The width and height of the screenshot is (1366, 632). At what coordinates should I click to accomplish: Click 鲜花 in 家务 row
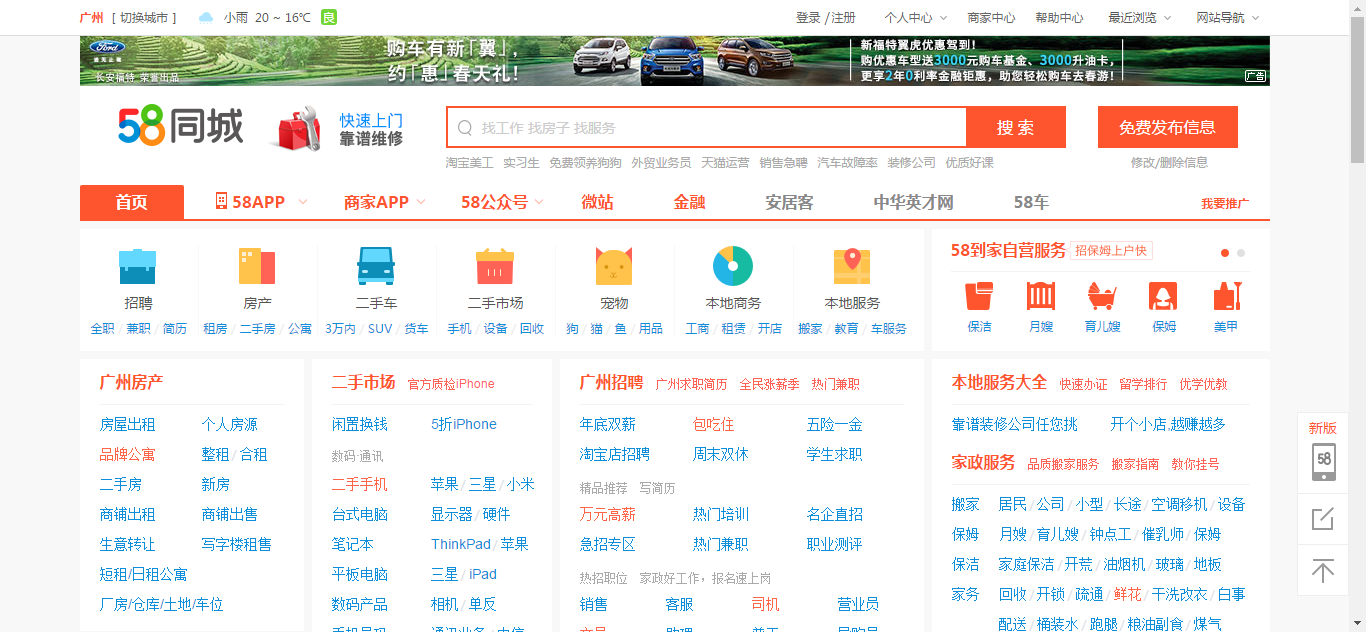(x=1127, y=594)
